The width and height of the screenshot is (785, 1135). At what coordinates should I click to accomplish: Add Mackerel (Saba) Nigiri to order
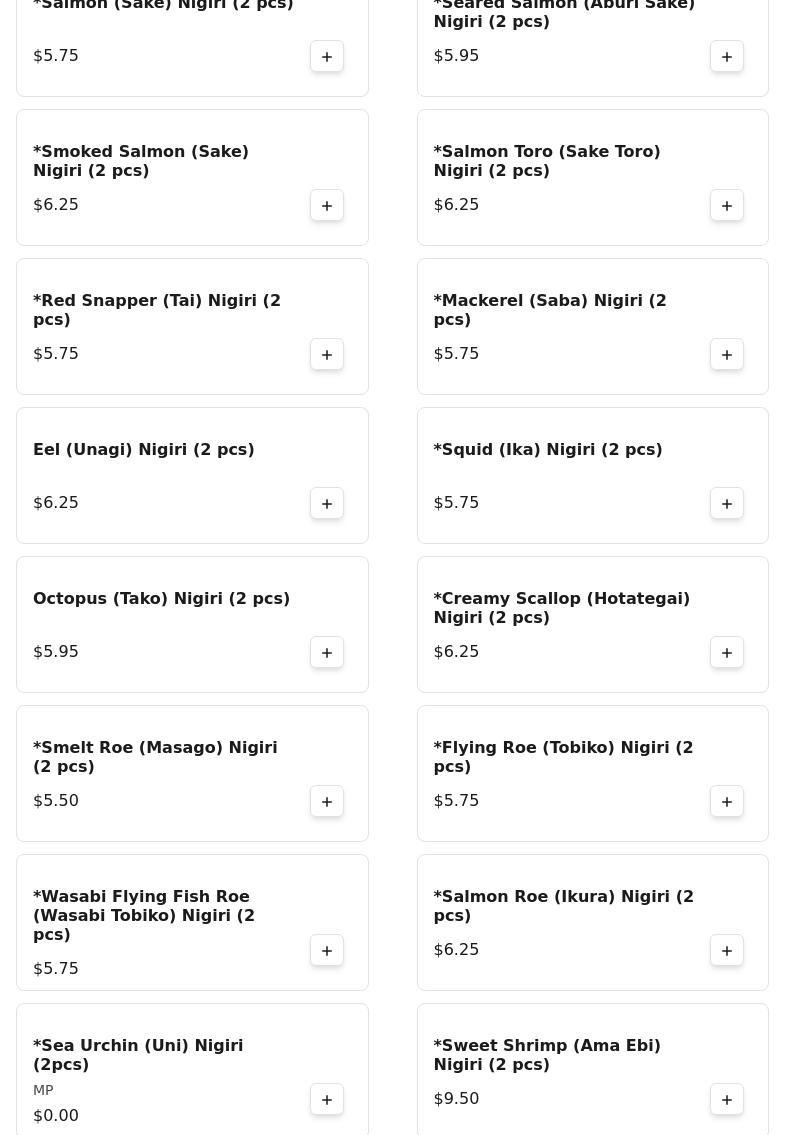coord(726,355)
